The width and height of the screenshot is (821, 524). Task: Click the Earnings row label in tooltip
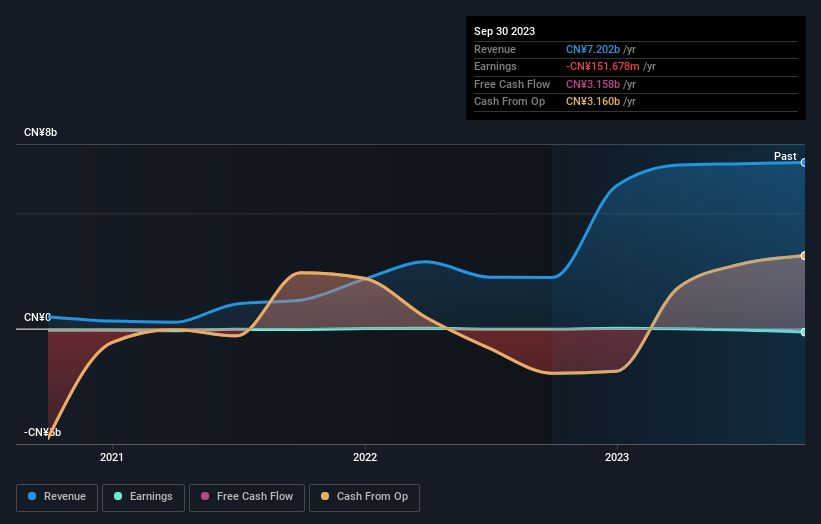coord(495,66)
